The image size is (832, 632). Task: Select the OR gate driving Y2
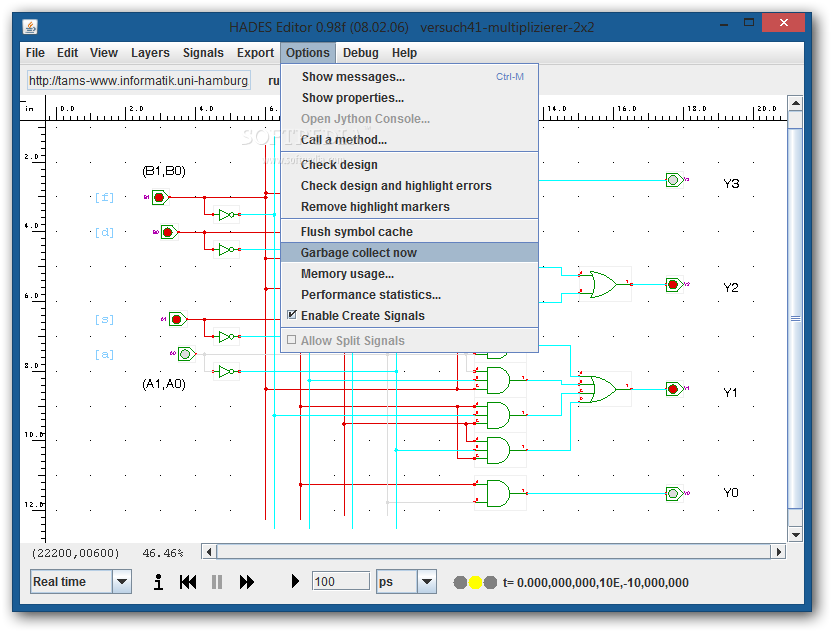click(604, 284)
